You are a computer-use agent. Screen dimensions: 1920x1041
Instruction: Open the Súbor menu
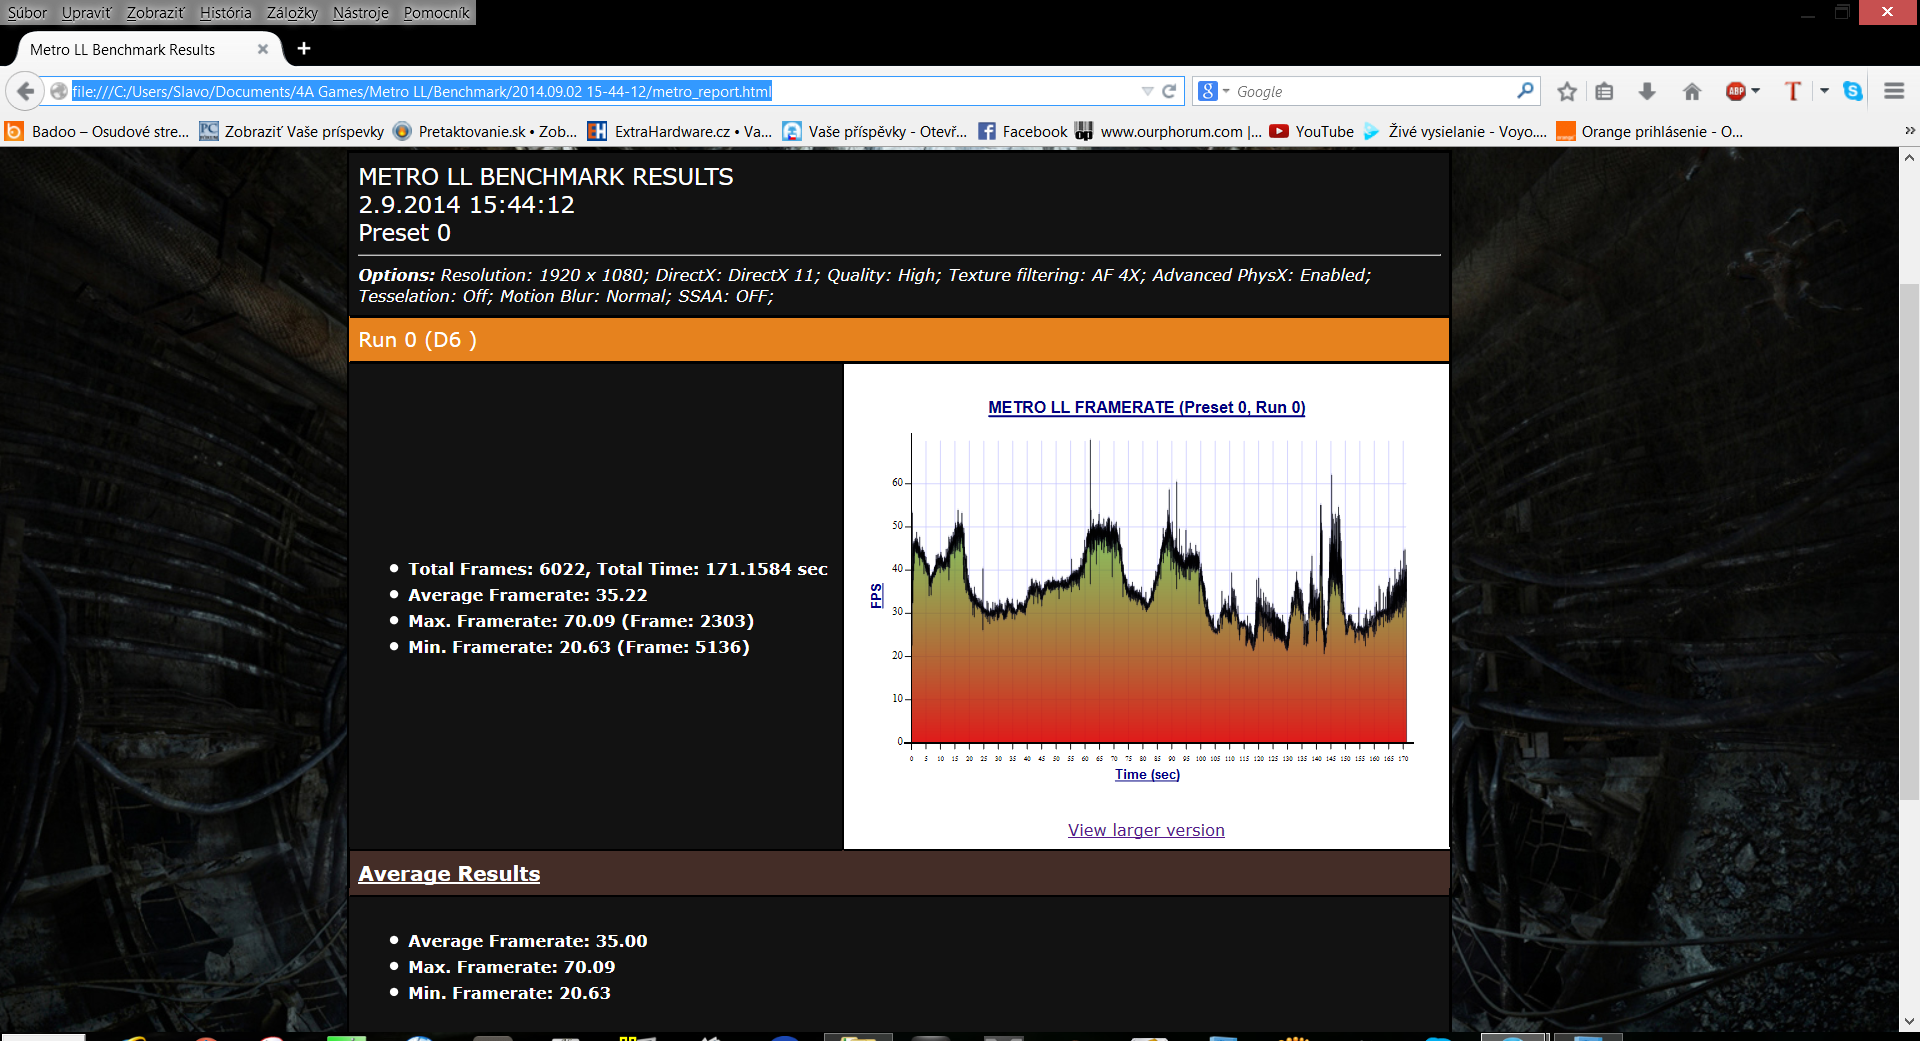(27, 12)
